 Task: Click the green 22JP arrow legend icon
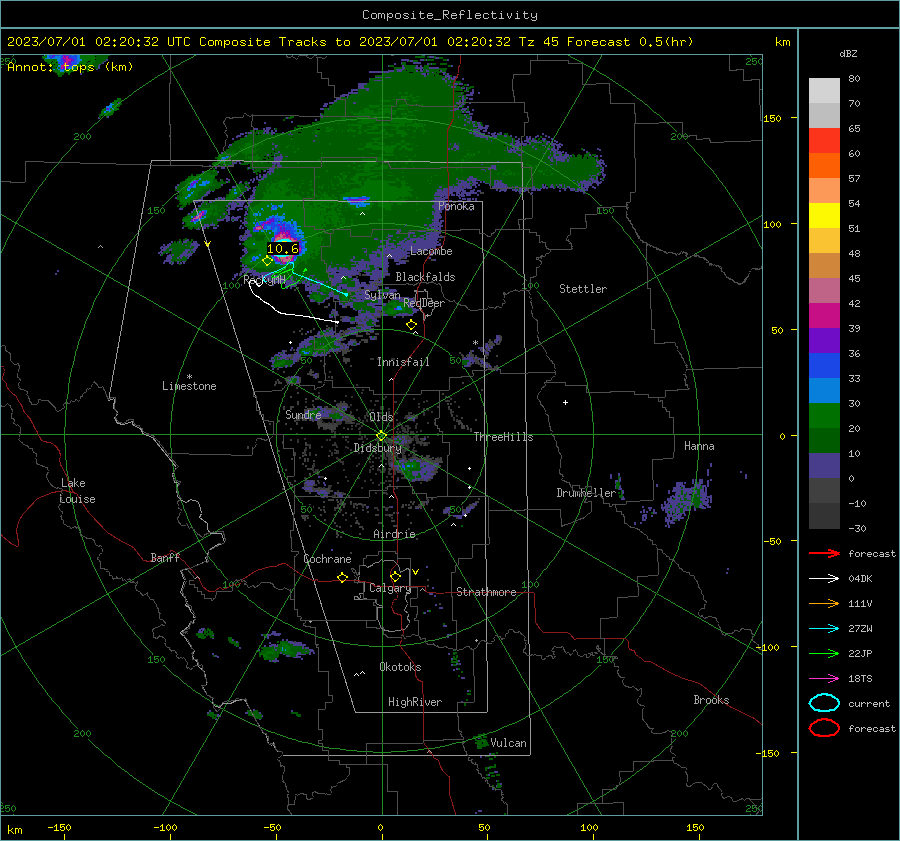click(824, 653)
